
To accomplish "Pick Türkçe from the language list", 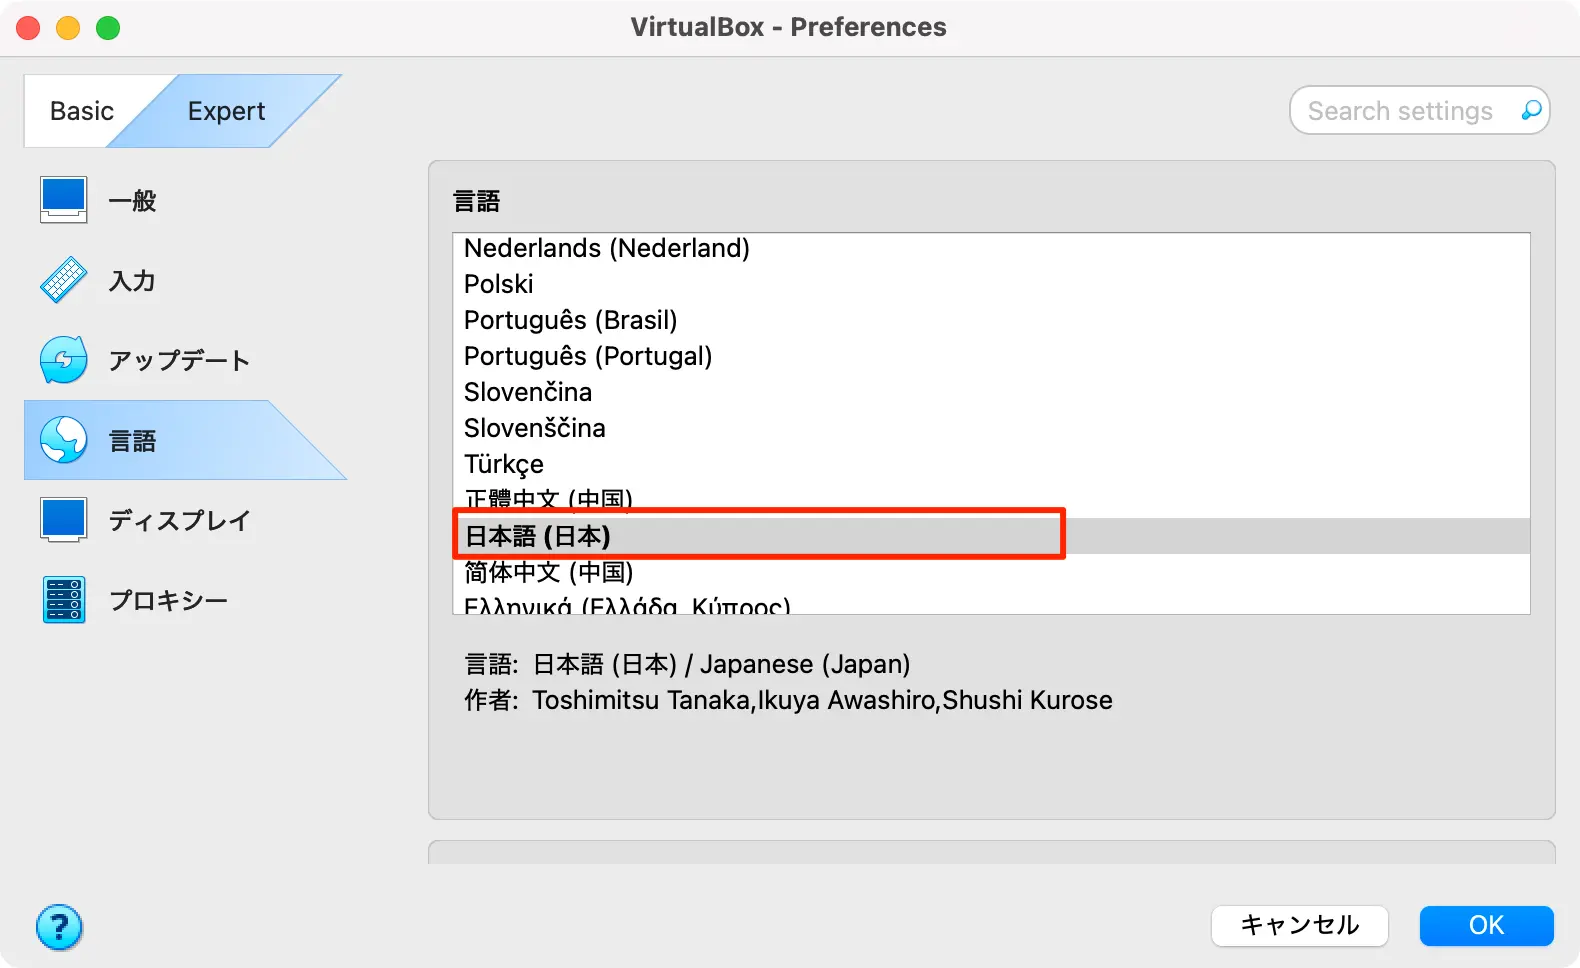I will [503, 464].
